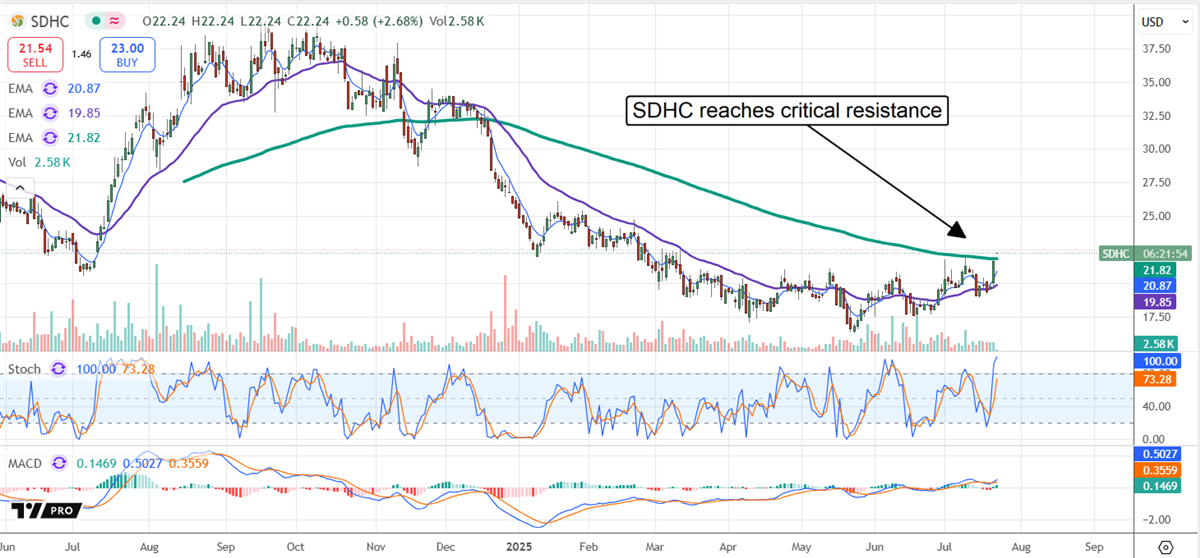The width and height of the screenshot is (1200, 558).
Task: Click the refresh icon beside EMA 19.85
Action: (48, 114)
